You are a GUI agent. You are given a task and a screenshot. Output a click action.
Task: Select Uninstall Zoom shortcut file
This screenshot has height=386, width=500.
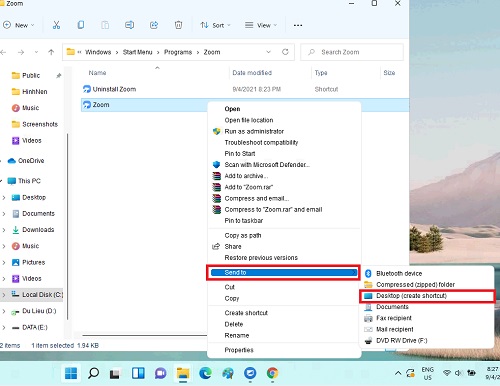[114, 89]
